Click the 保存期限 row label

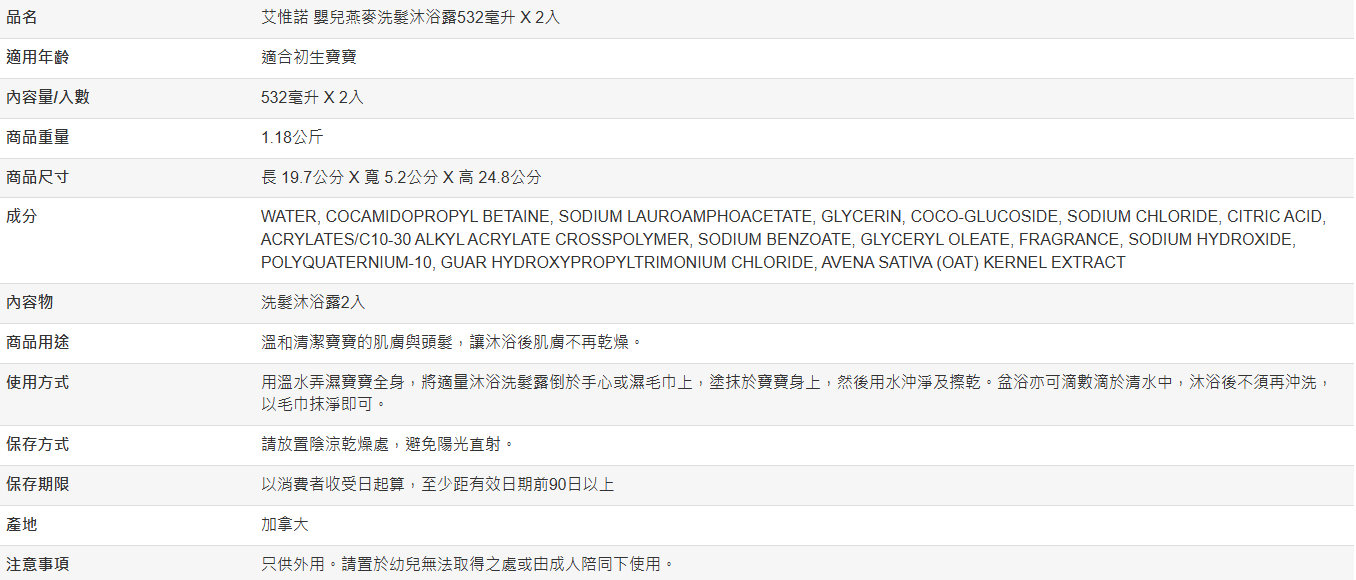click(x=38, y=484)
